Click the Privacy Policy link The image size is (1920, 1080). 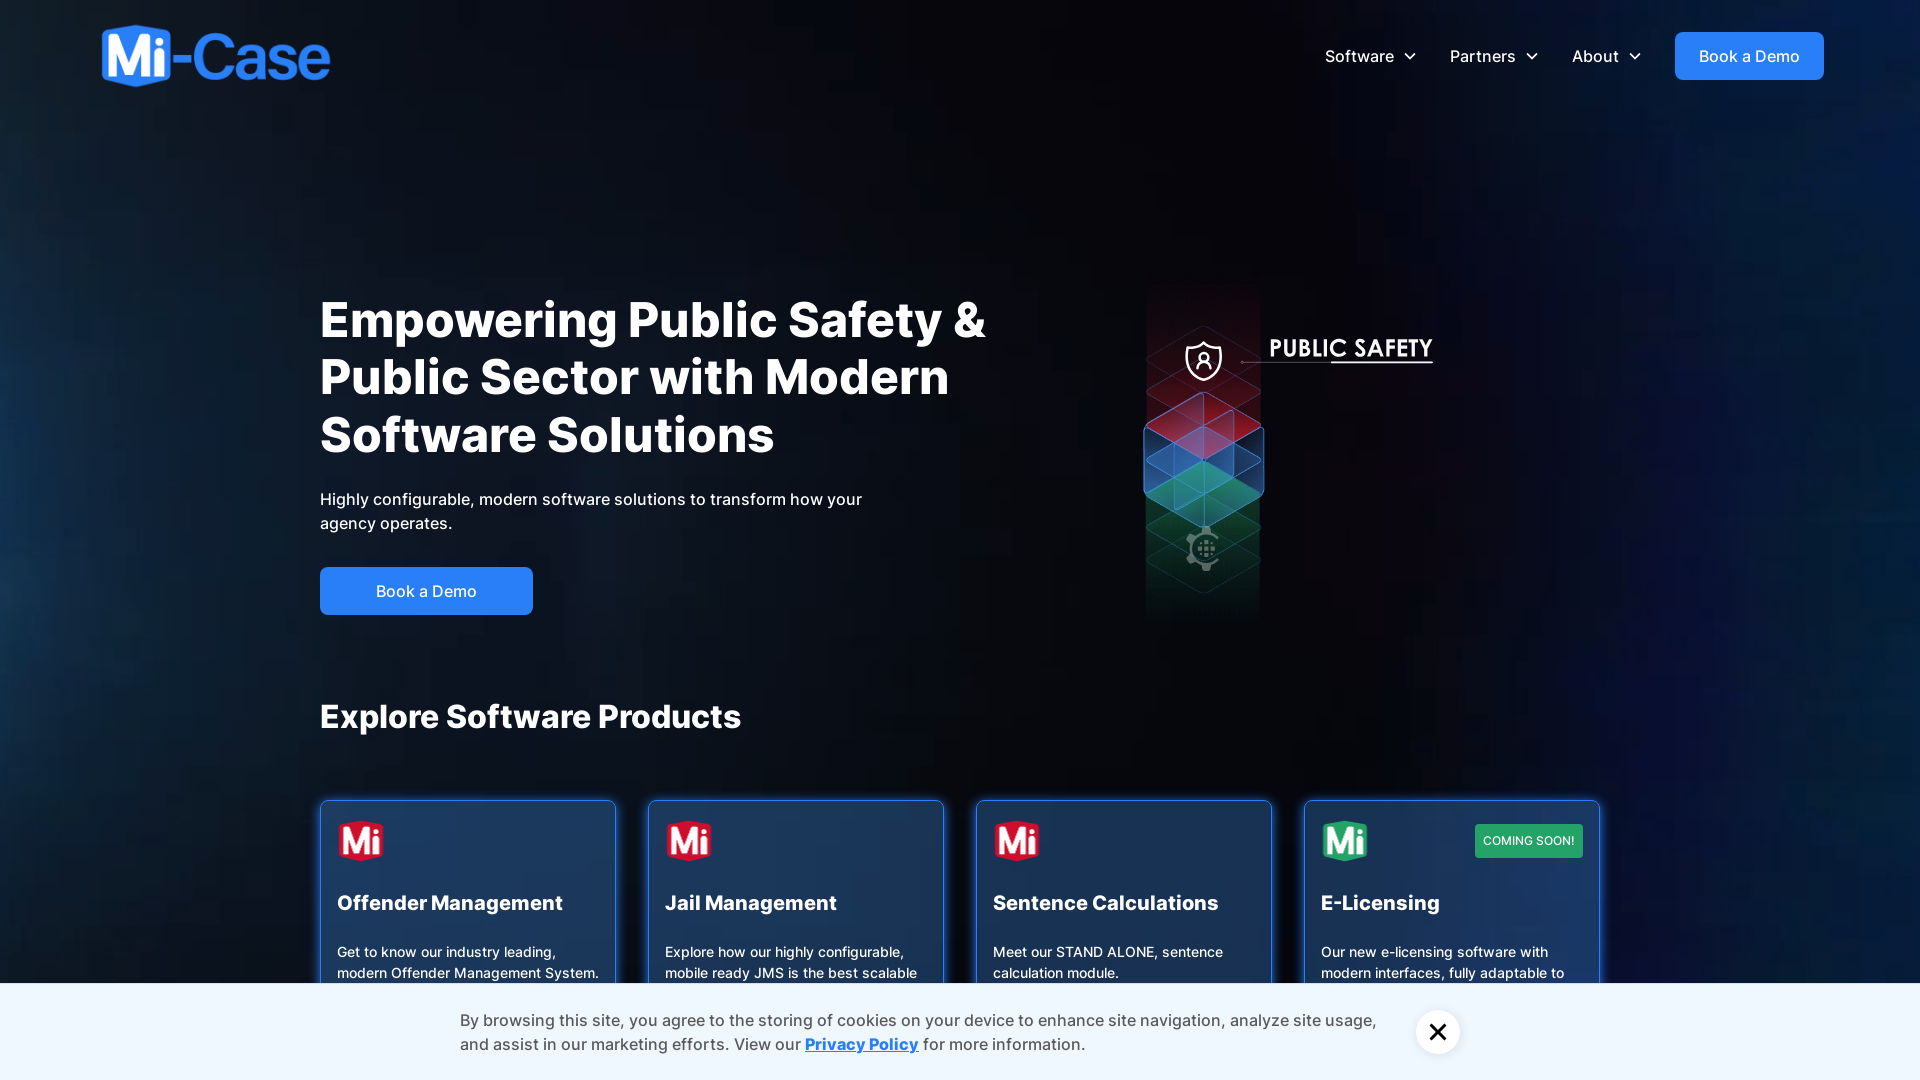coord(861,1043)
